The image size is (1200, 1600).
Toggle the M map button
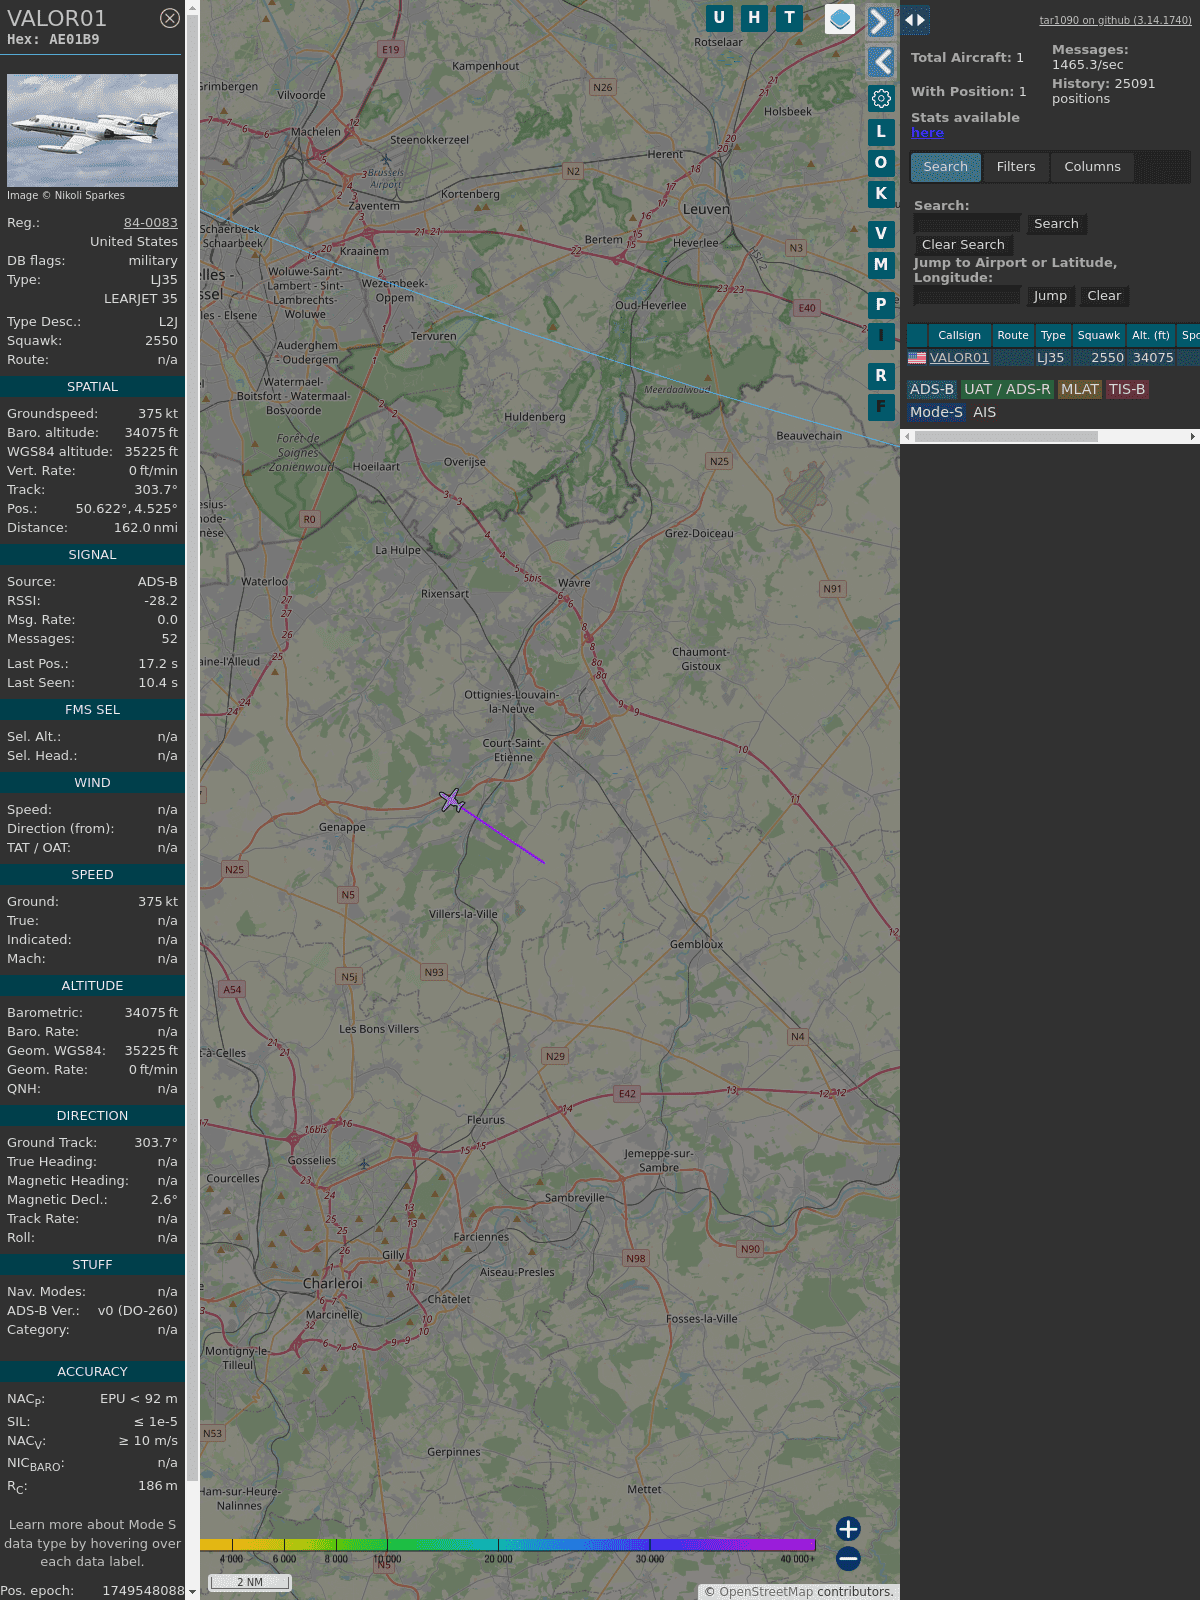(x=881, y=264)
